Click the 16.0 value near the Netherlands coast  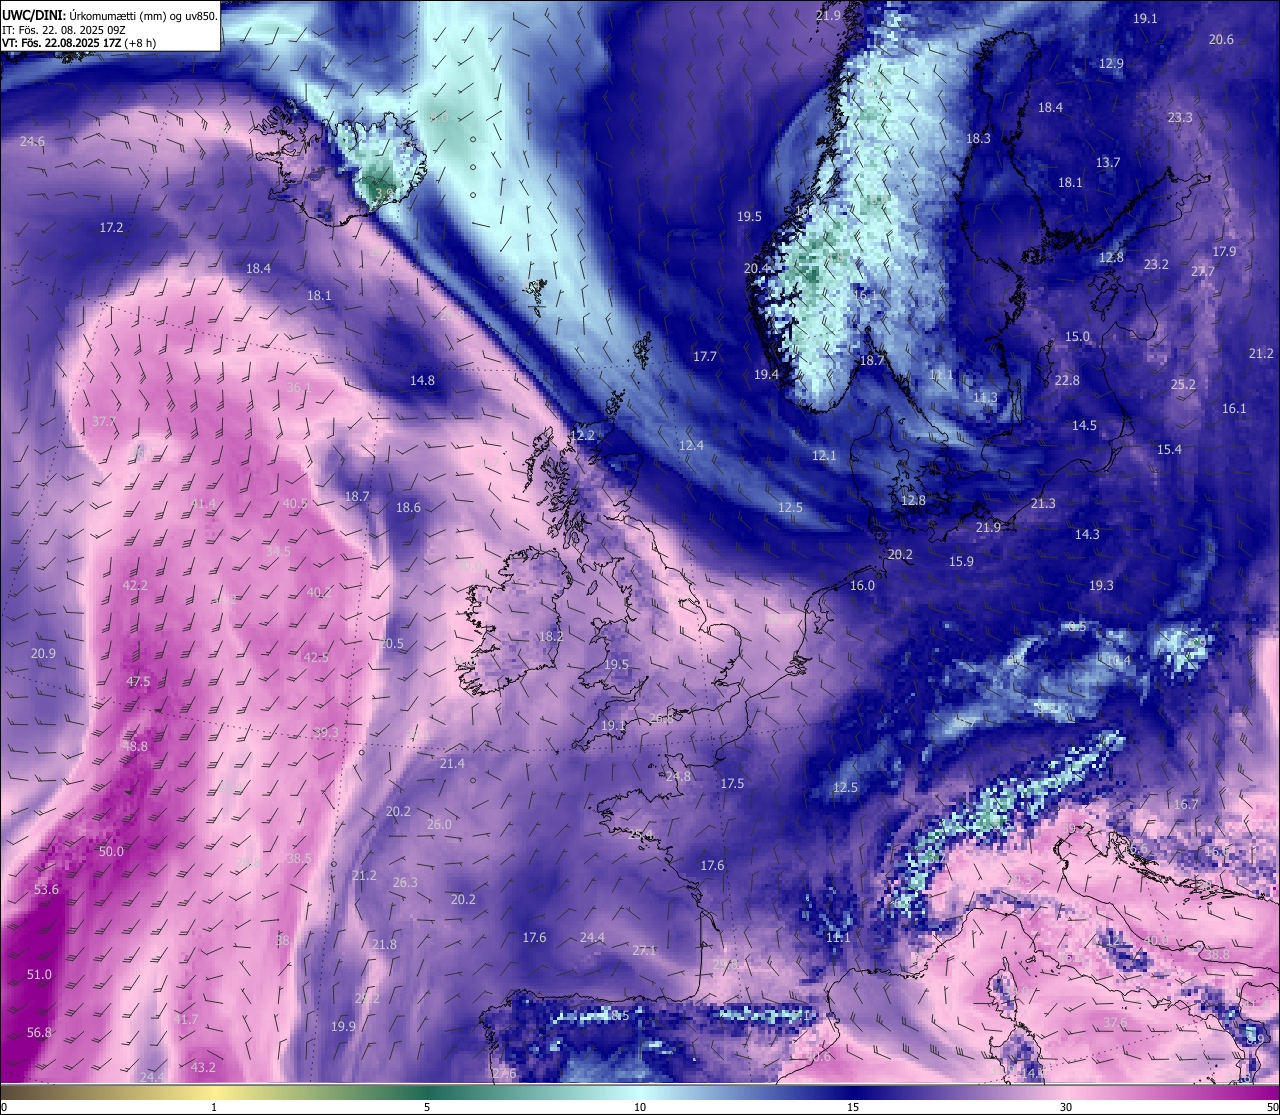tap(862, 586)
